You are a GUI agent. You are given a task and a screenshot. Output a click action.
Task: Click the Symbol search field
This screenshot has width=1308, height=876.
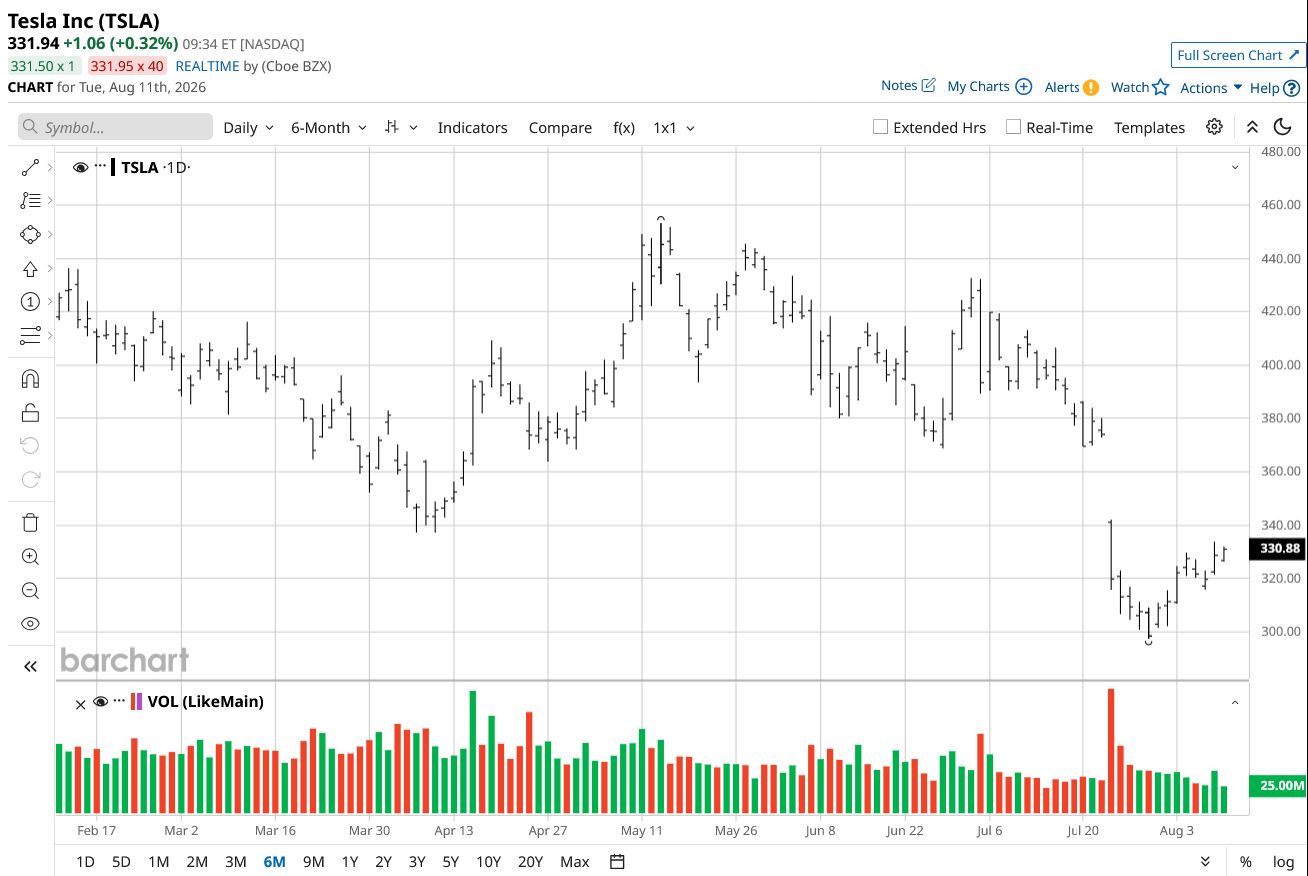click(115, 127)
